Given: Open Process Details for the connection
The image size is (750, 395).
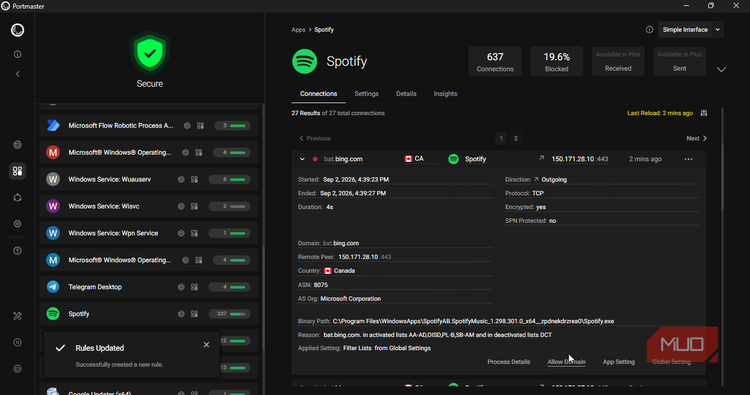Looking at the screenshot, I should pyautogui.click(x=508, y=362).
